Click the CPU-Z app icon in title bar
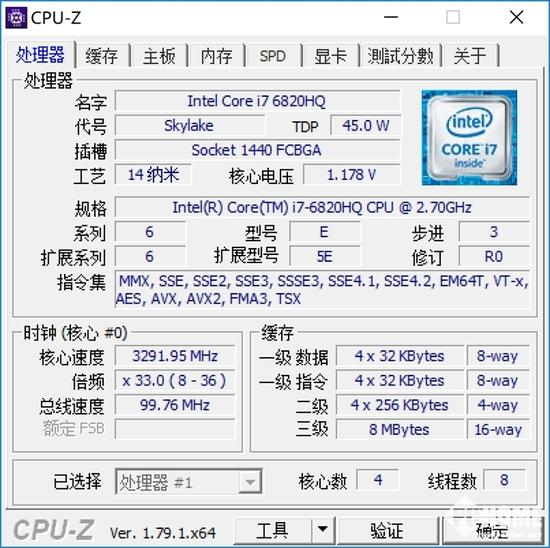550x548 pixels. [16, 18]
